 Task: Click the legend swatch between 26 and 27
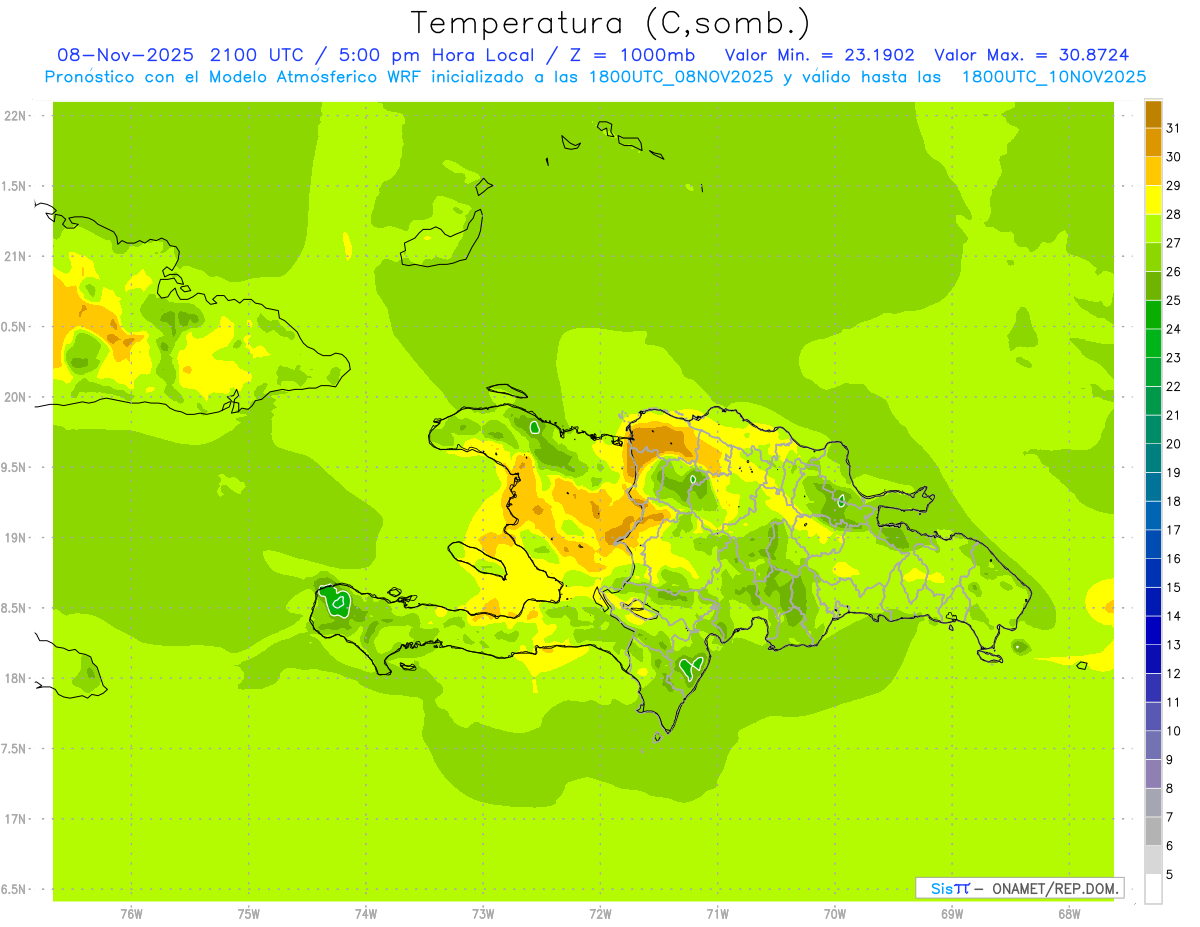pos(1154,257)
